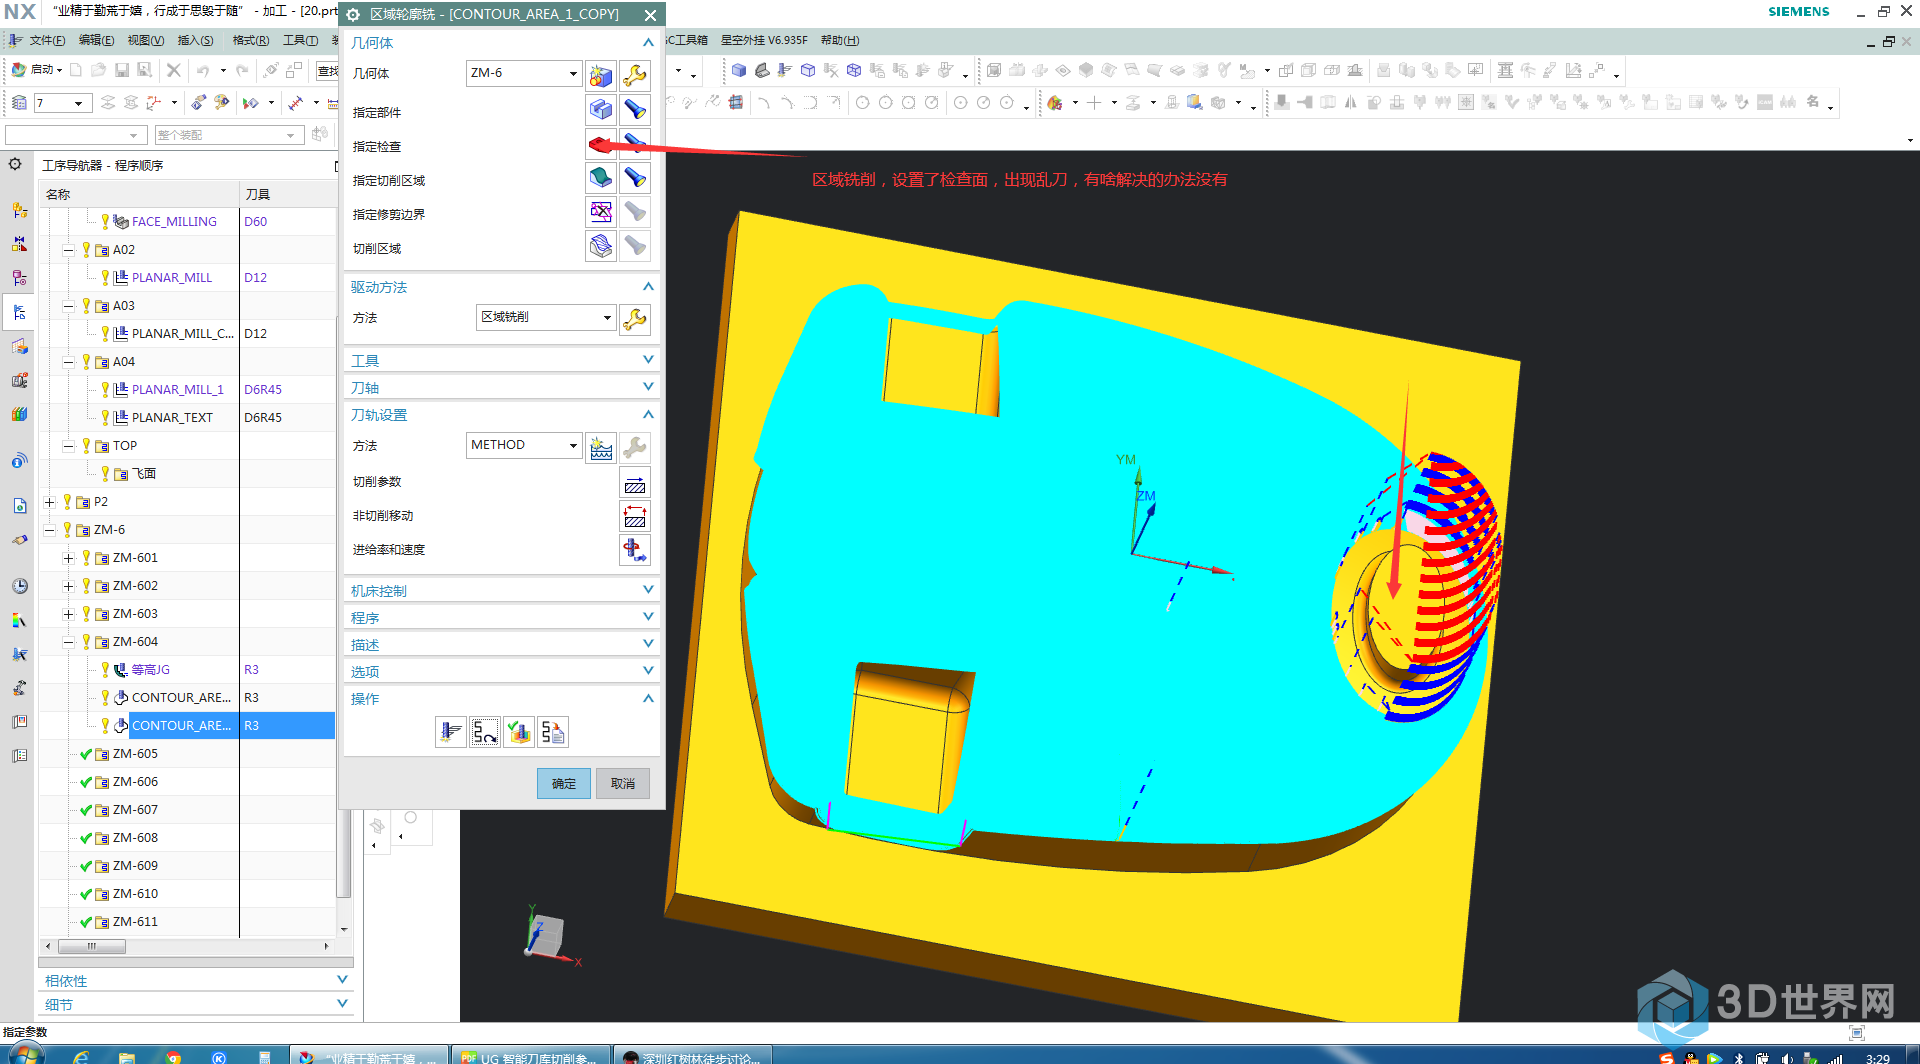Click the new method icon beside METHOD
This screenshot has height=1064, width=1920.
tap(601, 447)
